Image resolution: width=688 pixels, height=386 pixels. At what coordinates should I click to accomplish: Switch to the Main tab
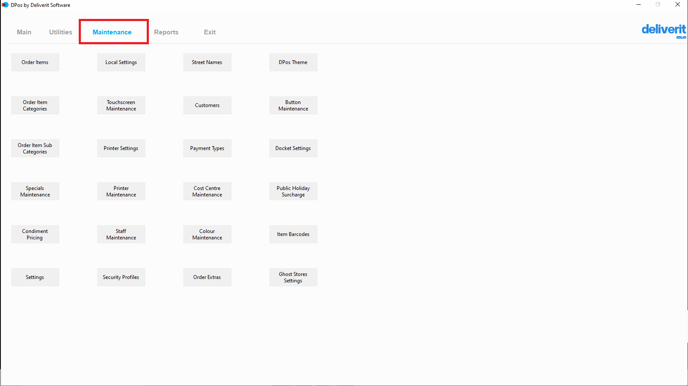[x=24, y=32]
